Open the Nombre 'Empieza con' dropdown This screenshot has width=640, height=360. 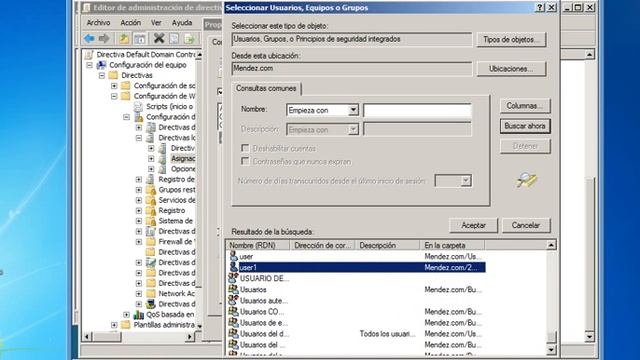[353, 110]
